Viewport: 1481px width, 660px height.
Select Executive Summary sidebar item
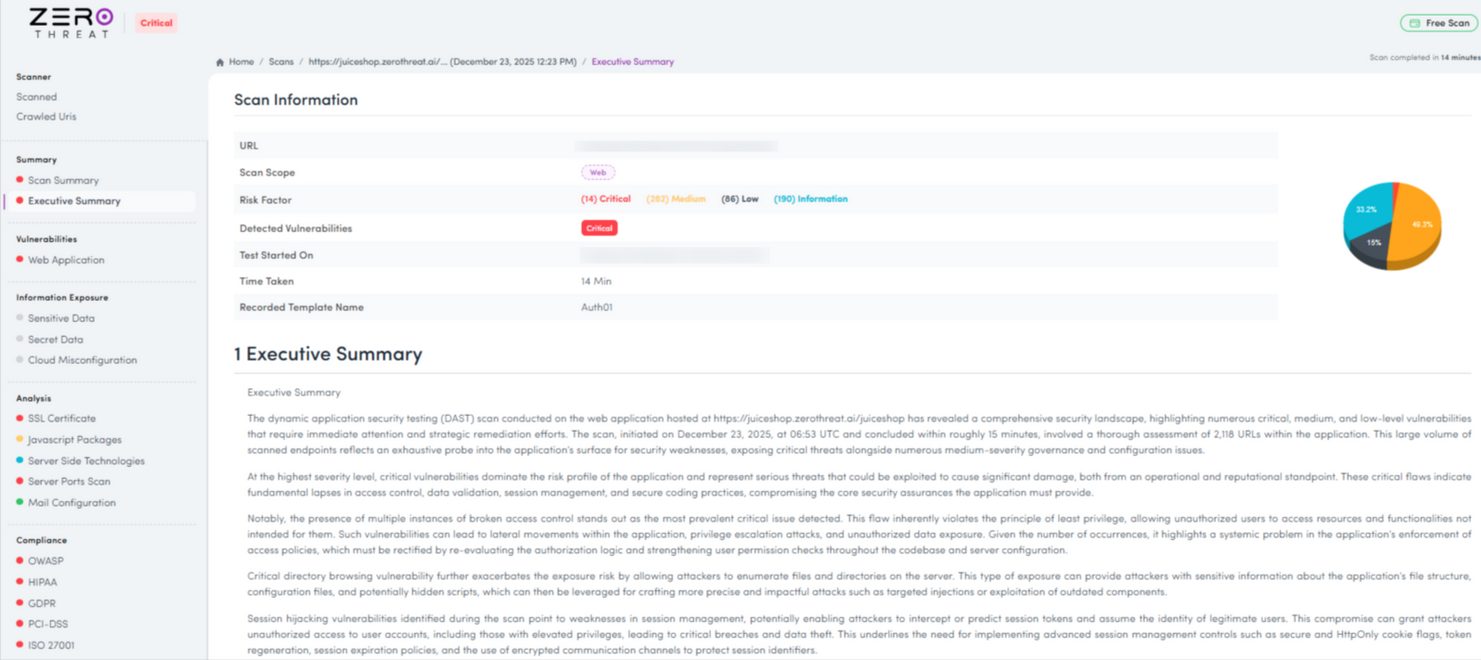coord(74,201)
